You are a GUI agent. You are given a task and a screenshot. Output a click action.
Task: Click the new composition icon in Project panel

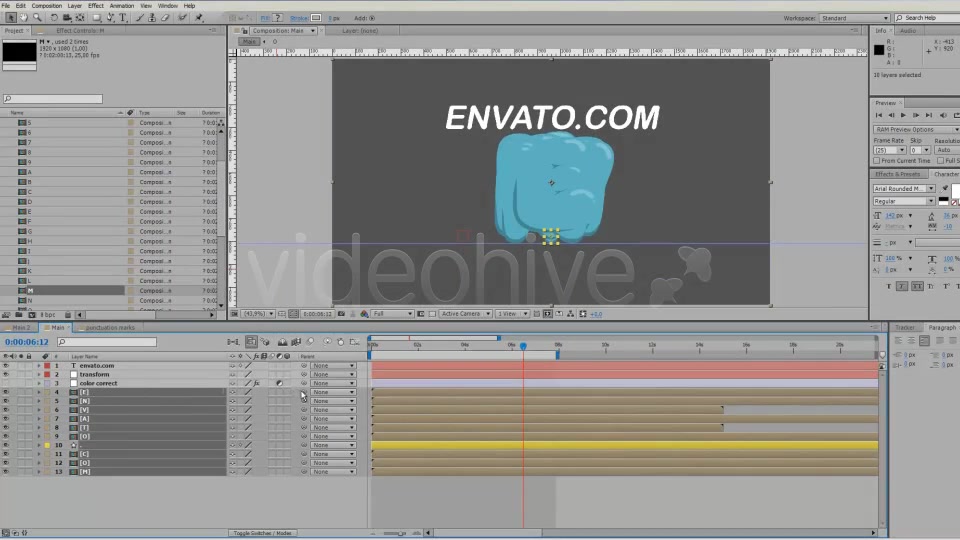coord(32,315)
